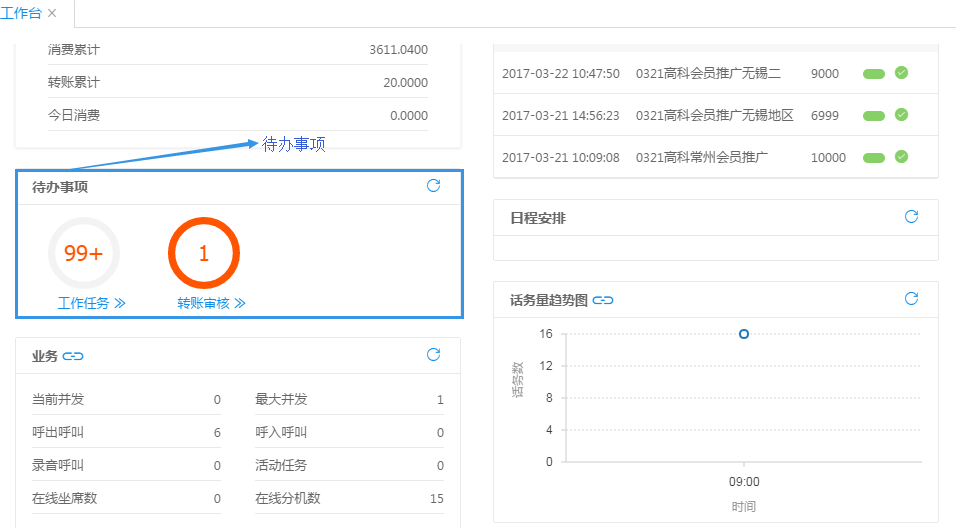This screenshot has width=956, height=528.
Task: Select the 09:00 data point on chart
Action: click(x=744, y=334)
